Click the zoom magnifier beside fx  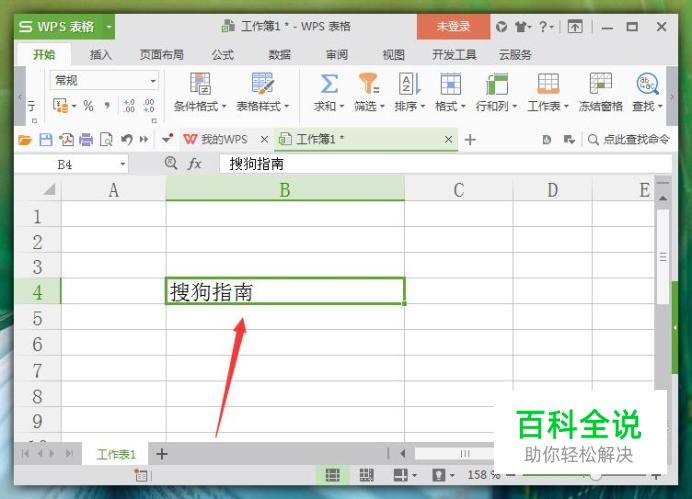click(x=171, y=163)
